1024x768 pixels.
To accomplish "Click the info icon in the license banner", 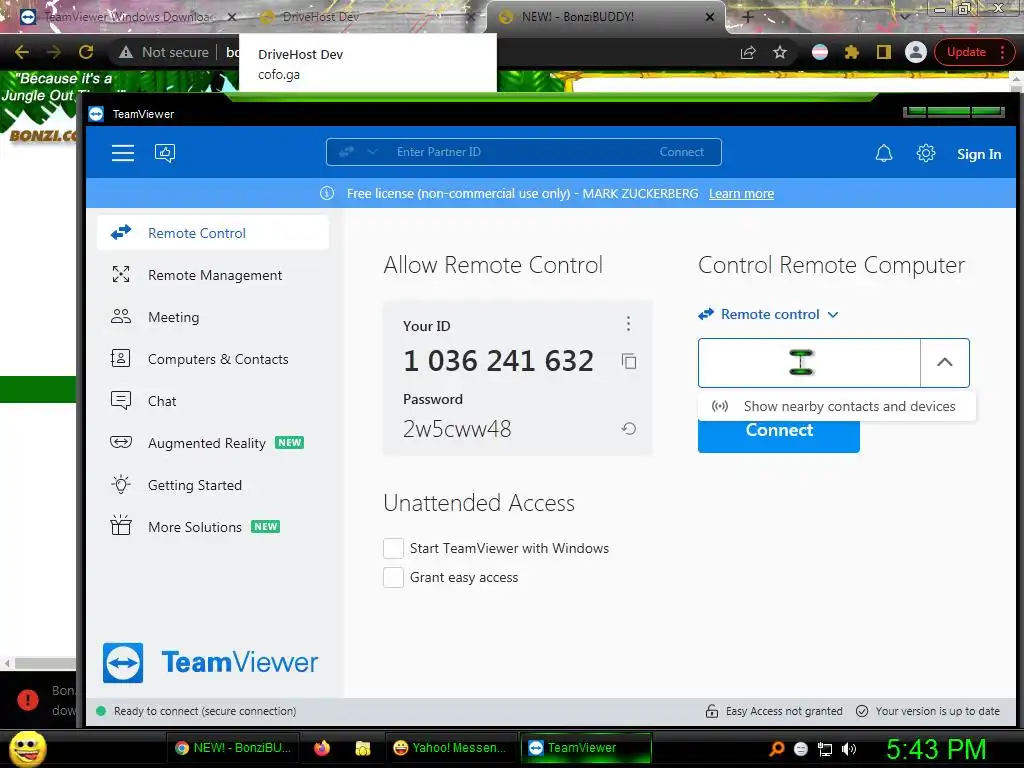I will 327,193.
